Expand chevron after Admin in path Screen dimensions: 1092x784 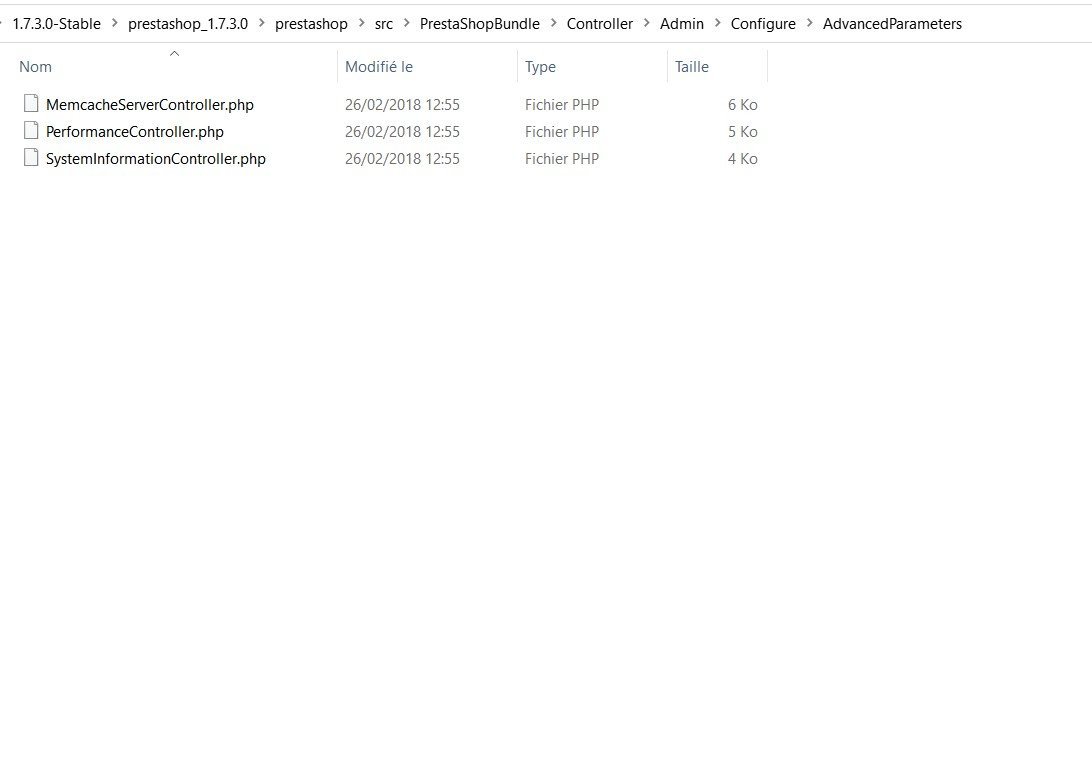pos(717,23)
